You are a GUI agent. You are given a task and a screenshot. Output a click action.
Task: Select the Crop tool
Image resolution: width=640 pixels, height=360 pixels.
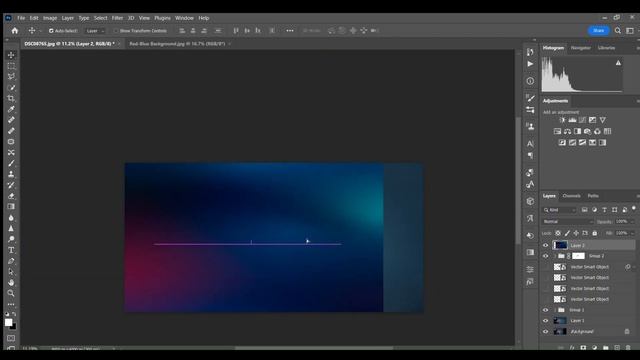point(11,98)
